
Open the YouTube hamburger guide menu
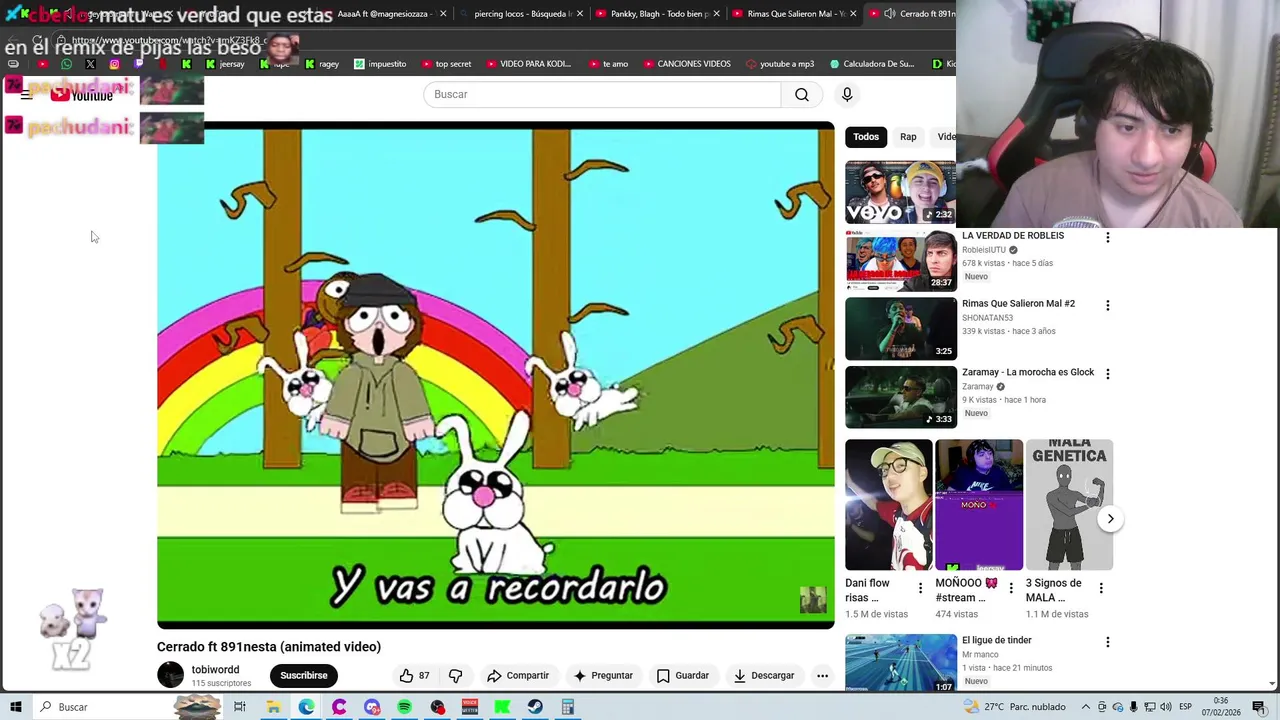pyautogui.click(x=27, y=95)
